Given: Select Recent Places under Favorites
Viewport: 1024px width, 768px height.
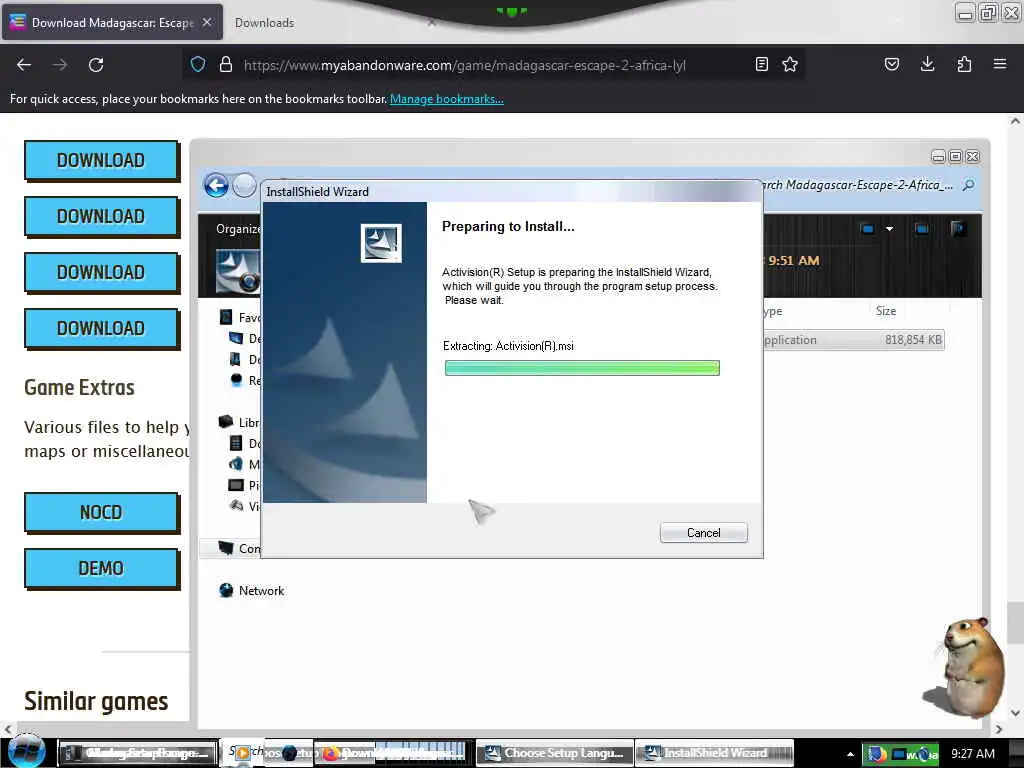Looking at the screenshot, I should [x=246, y=380].
